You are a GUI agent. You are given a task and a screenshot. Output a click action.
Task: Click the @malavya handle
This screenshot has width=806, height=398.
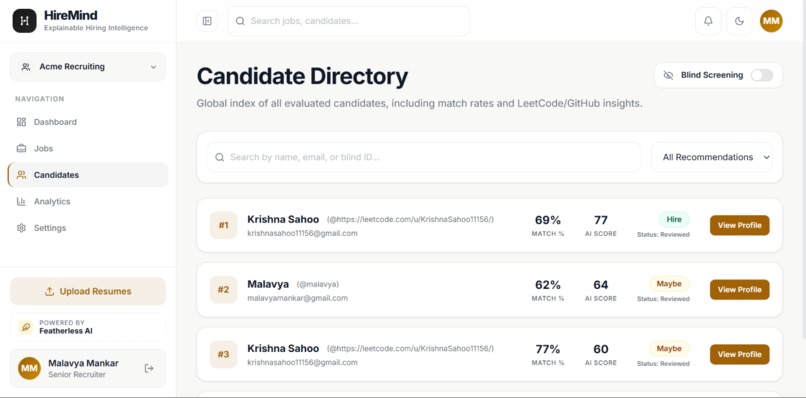318,284
